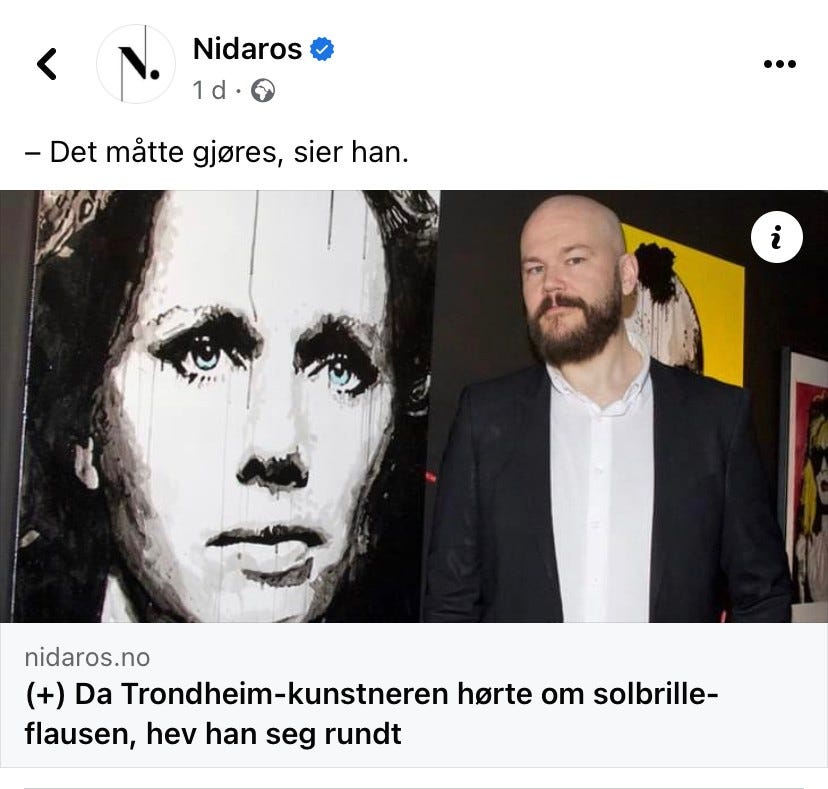Viewport: 828px width, 789px height.
Task: Tap the globe public audience icon
Action: point(262,91)
